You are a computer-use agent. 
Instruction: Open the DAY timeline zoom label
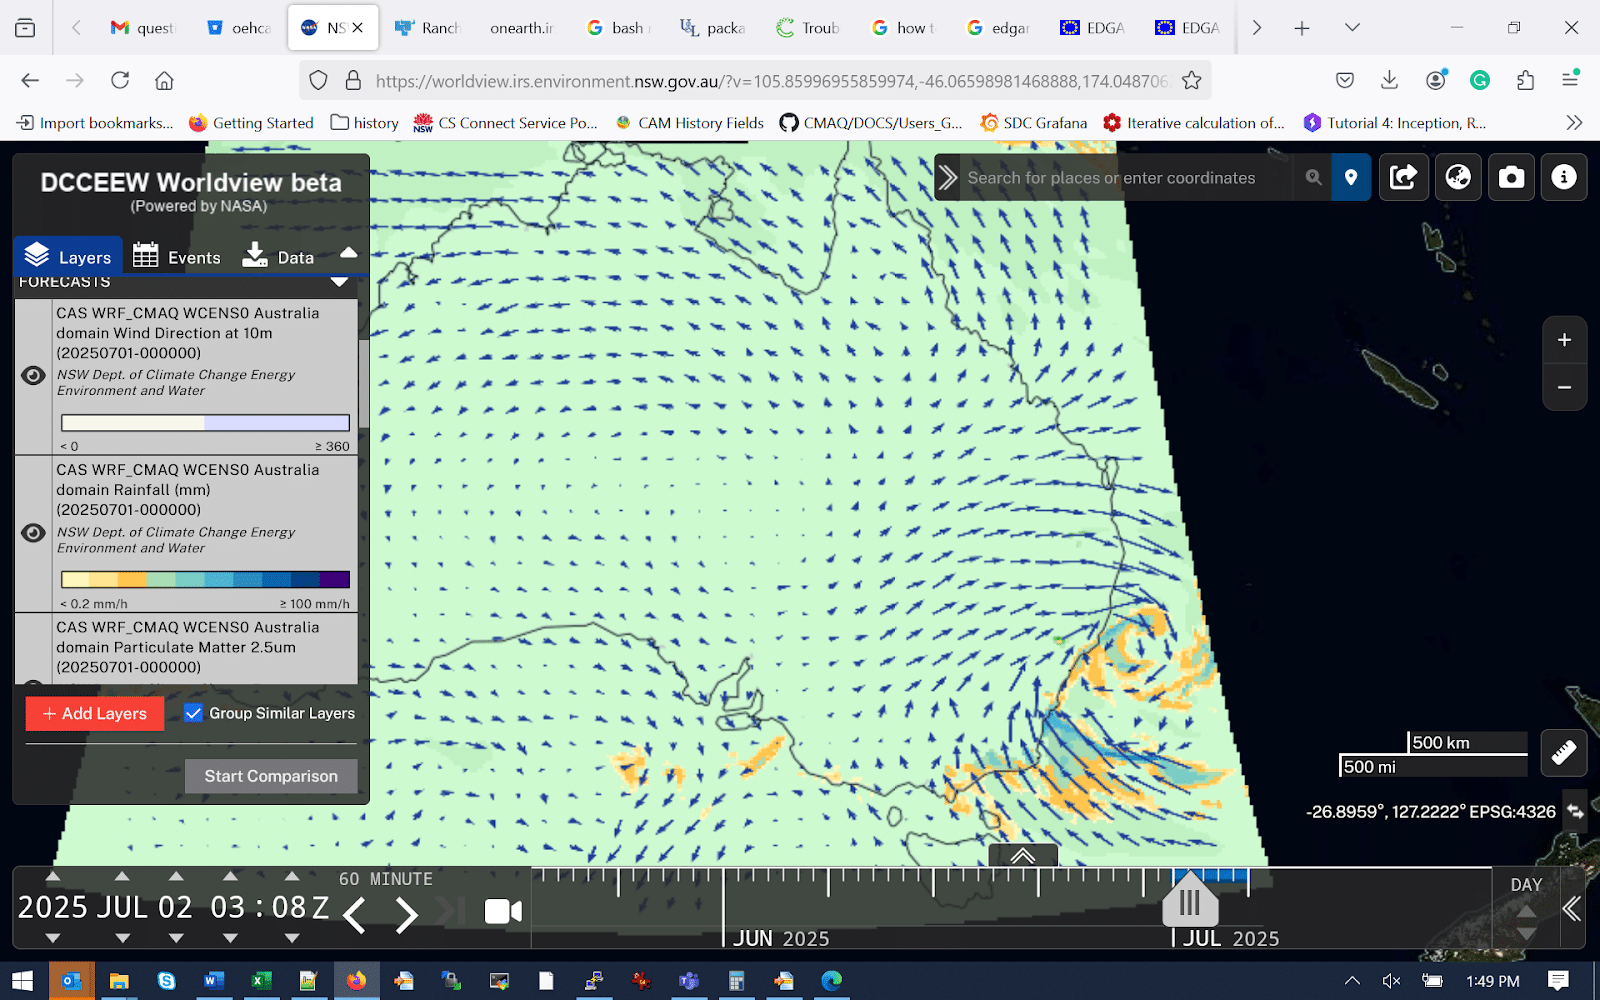1526,885
